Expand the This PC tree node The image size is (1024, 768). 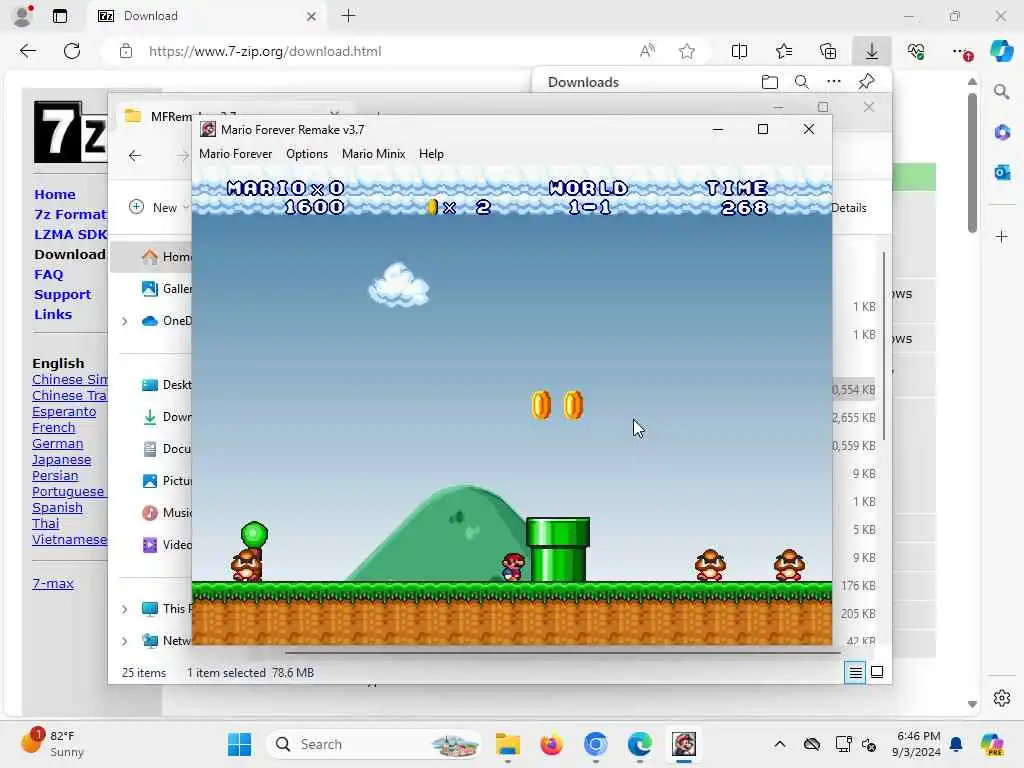[125, 609]
